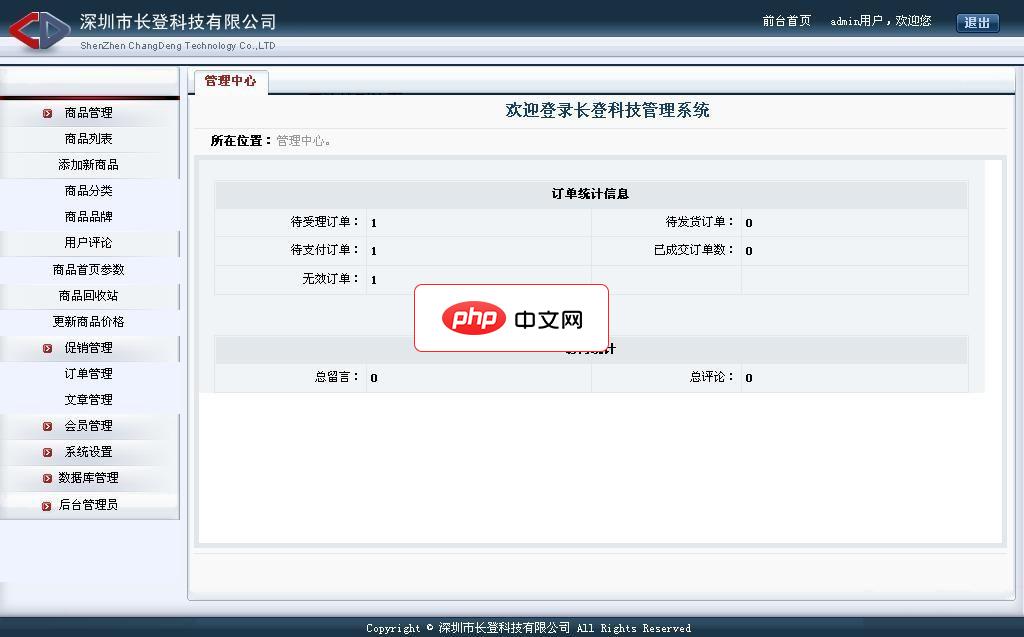Viewport: 1024px width, 637px height.
Task: Open 前台首页 from the top menu
Action: pos(786,20)
